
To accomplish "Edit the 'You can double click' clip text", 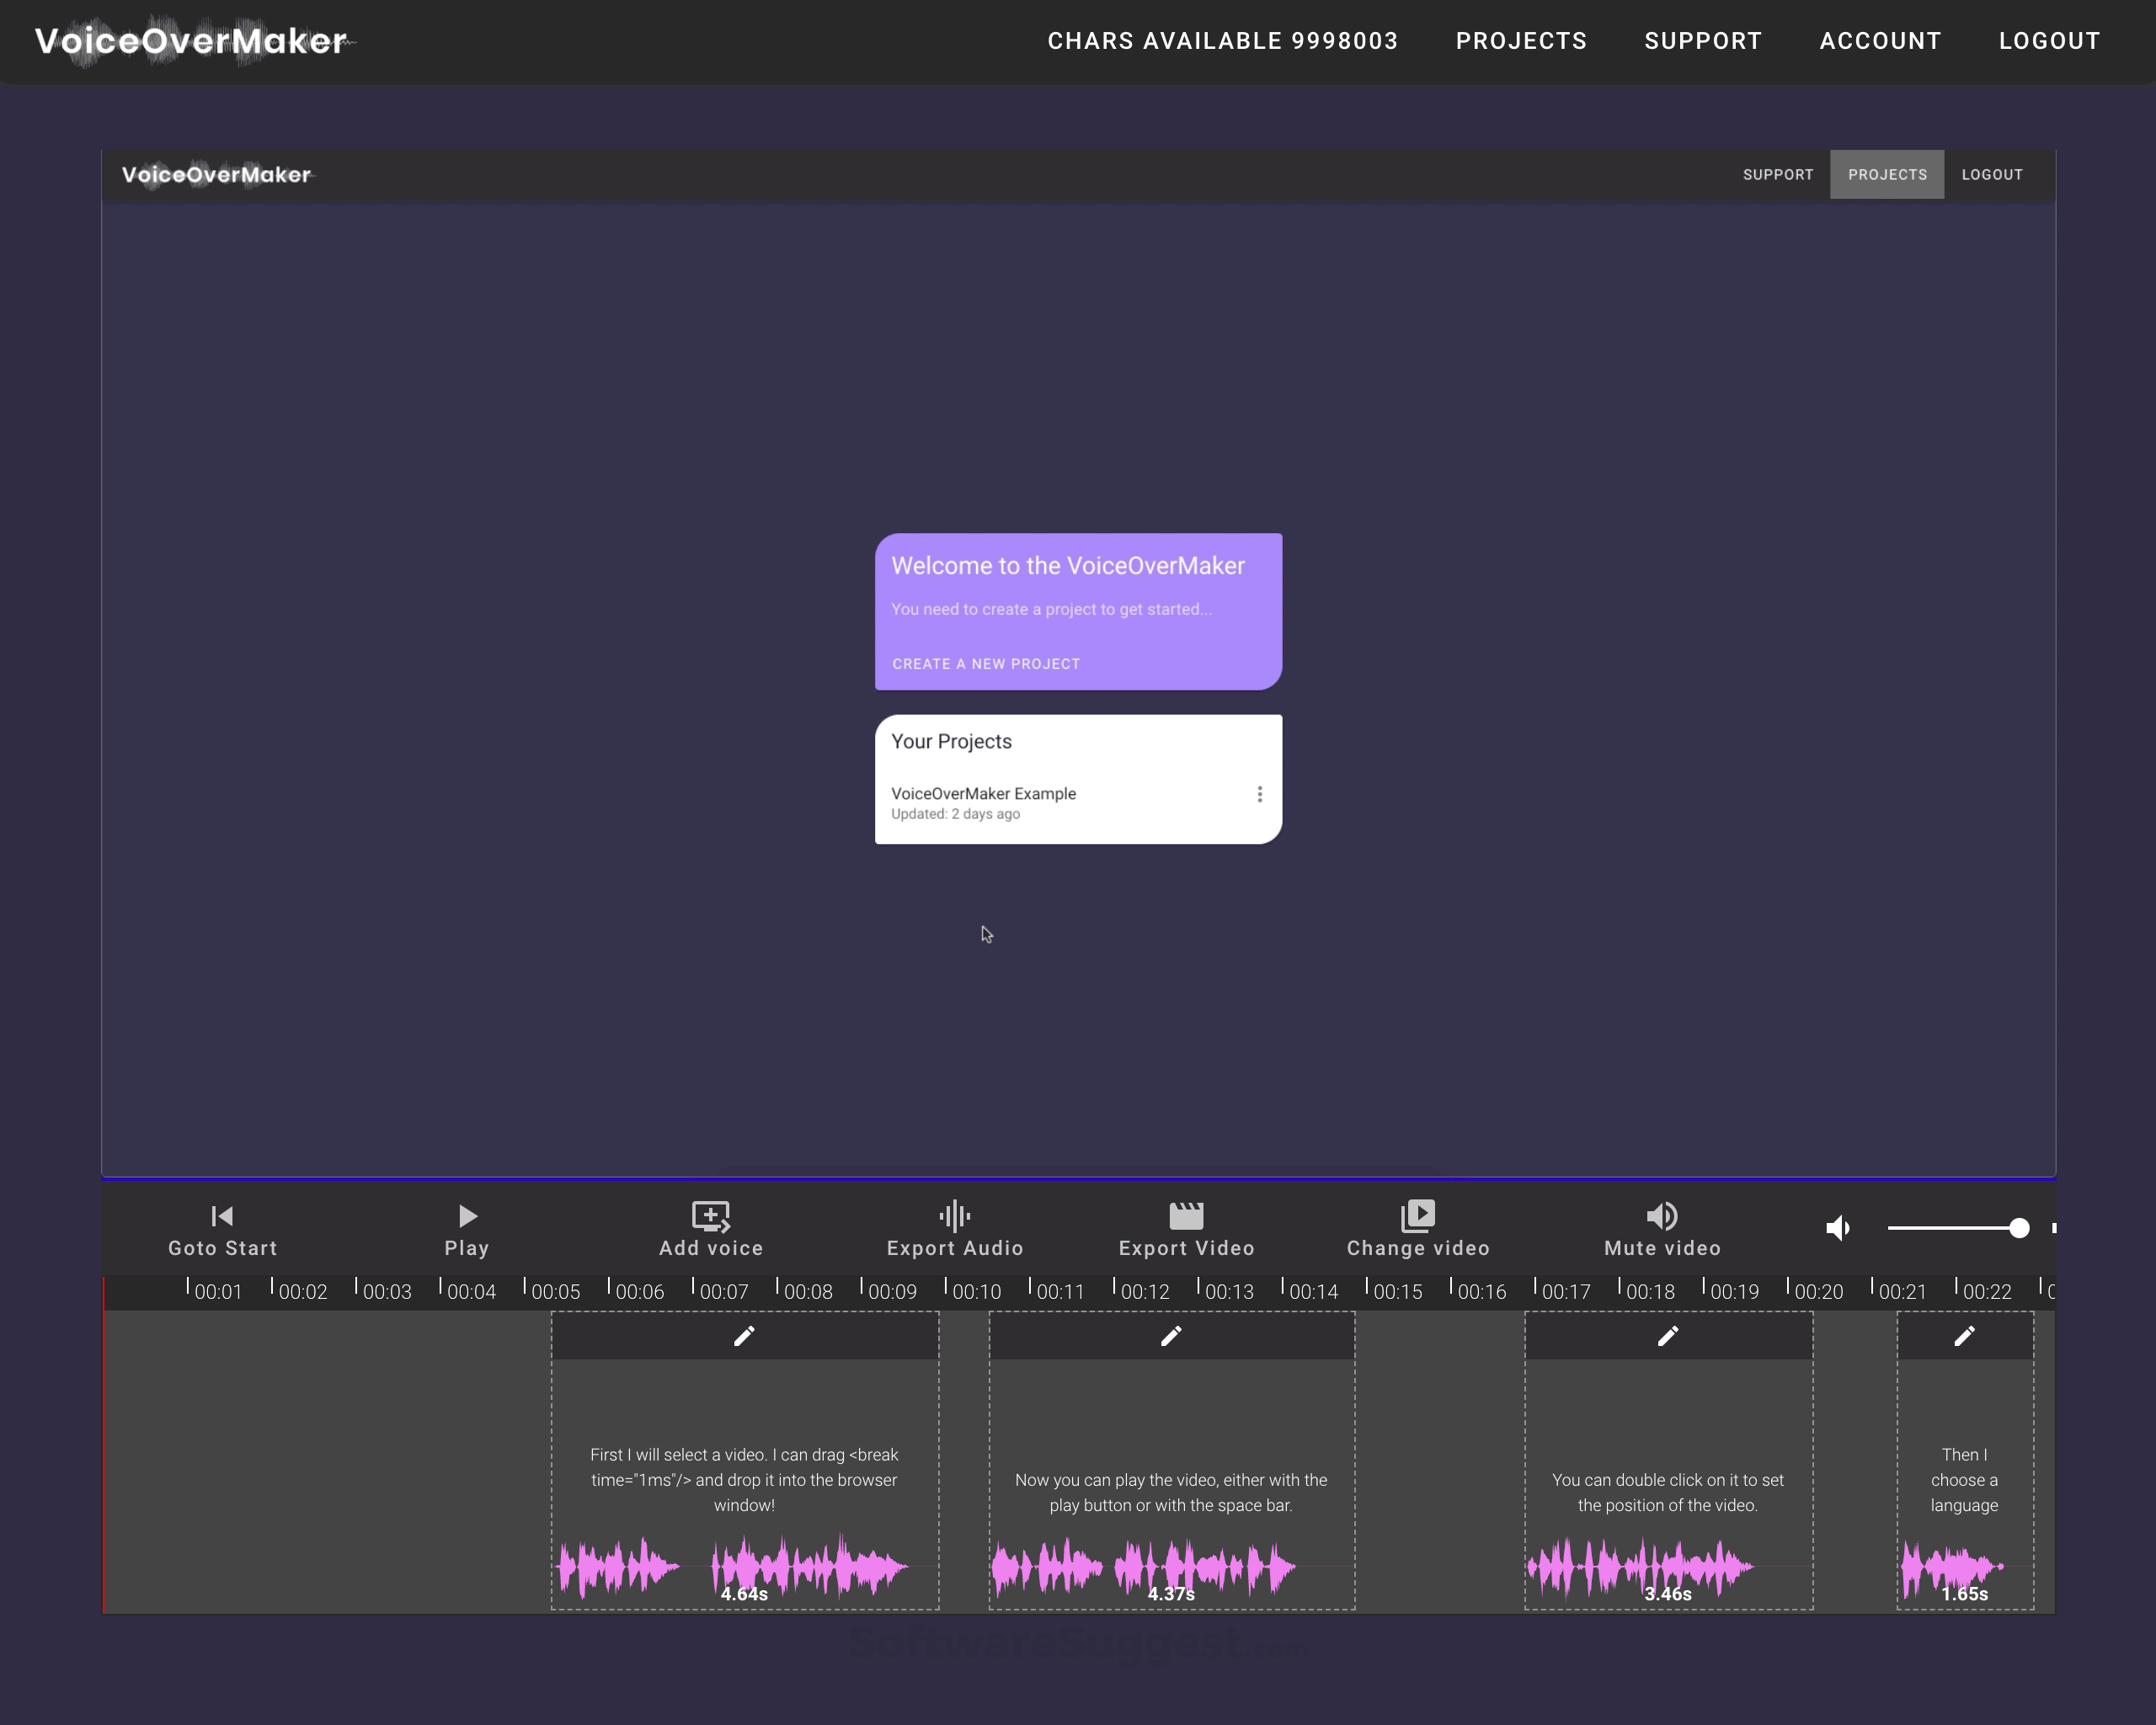I will 1667,1336.
